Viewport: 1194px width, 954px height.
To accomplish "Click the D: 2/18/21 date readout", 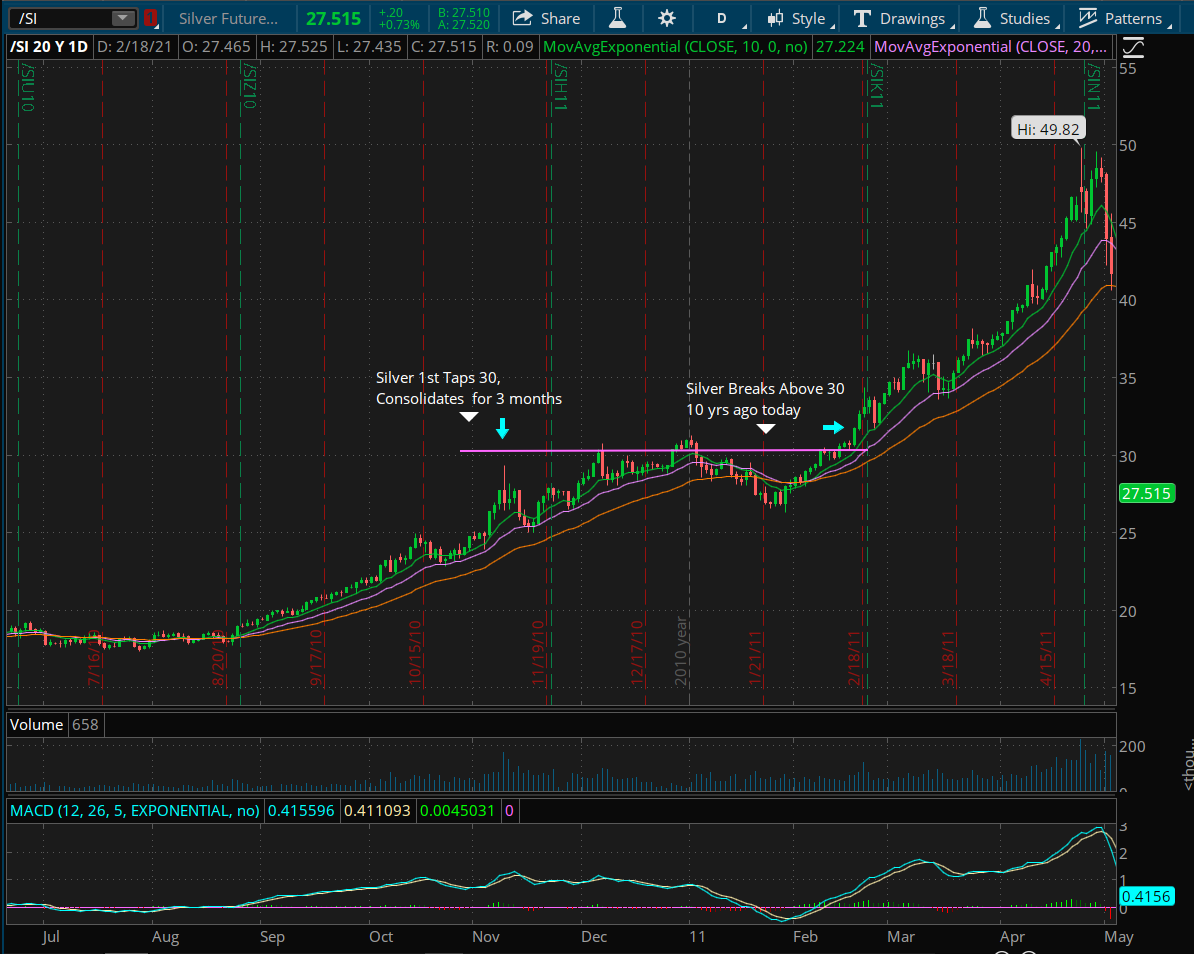I will (135, 46).
